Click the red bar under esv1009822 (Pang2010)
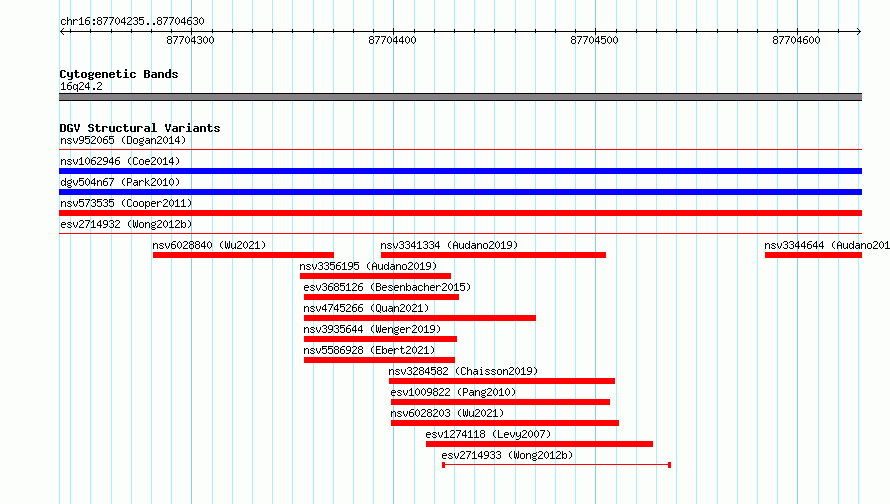 click(500, 402)
